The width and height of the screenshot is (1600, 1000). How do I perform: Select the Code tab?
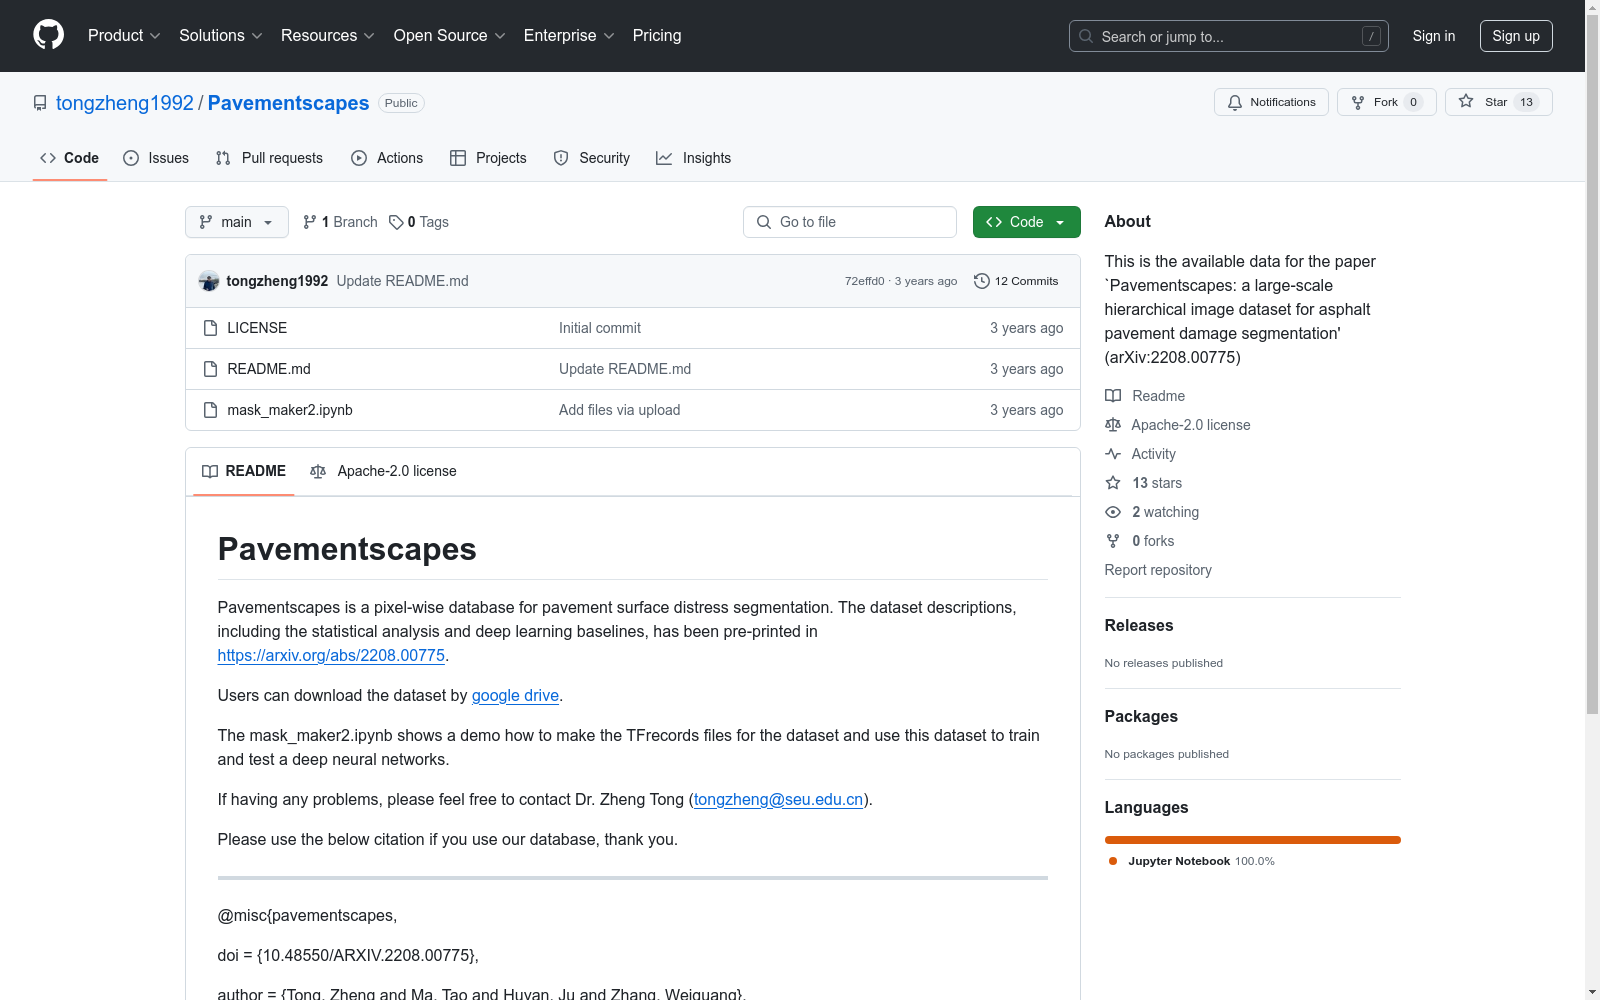tap(70, 158)
